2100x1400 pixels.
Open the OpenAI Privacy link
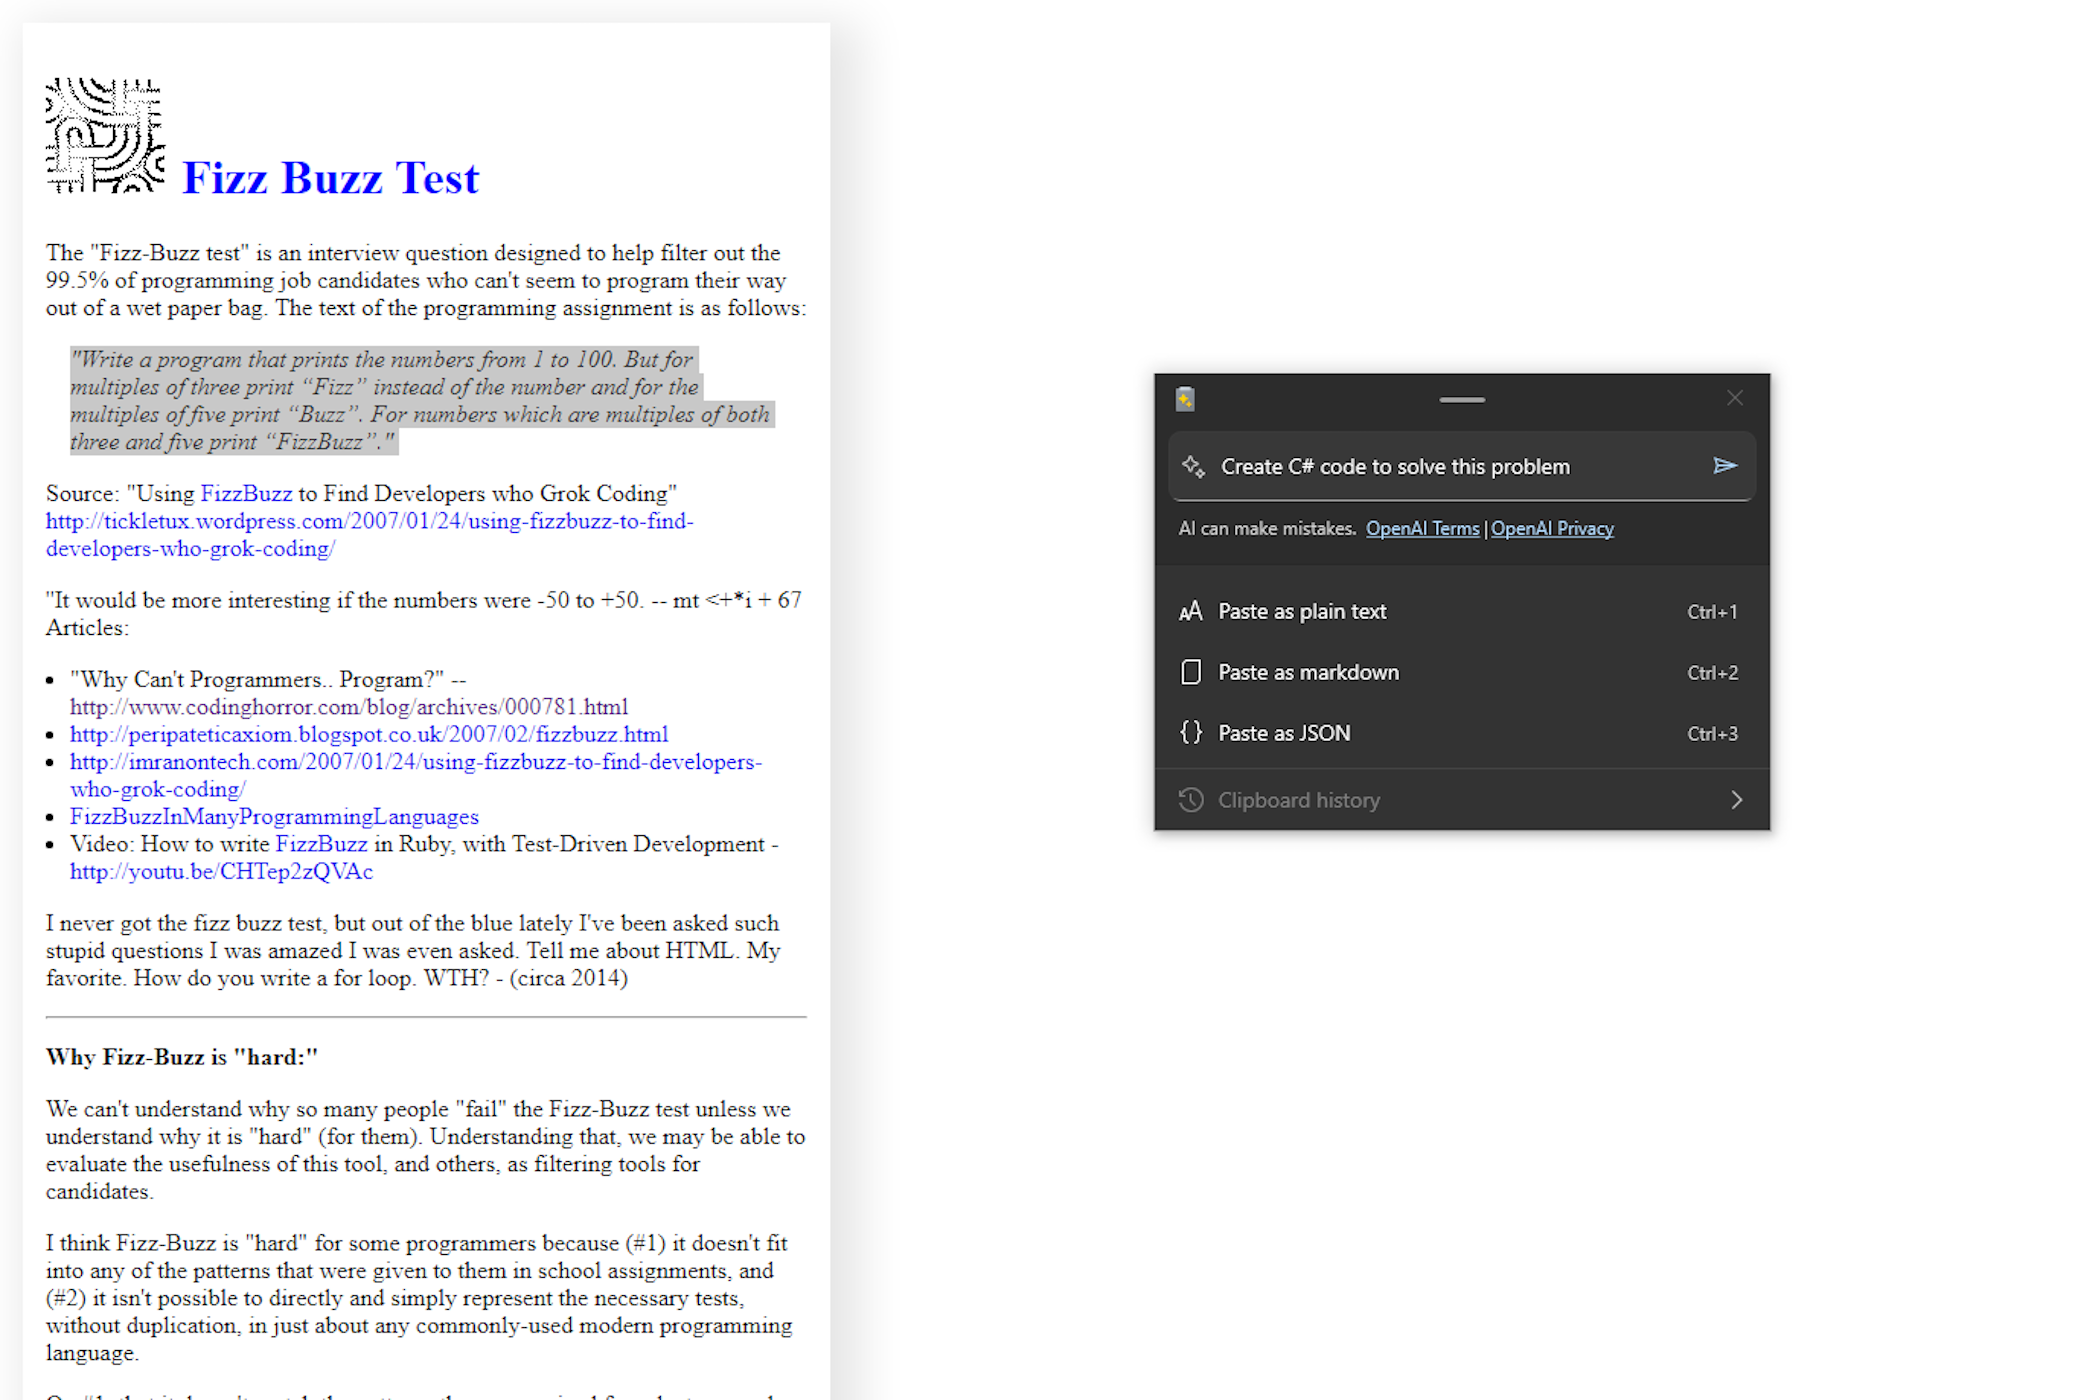click(x=1552, y=529)
